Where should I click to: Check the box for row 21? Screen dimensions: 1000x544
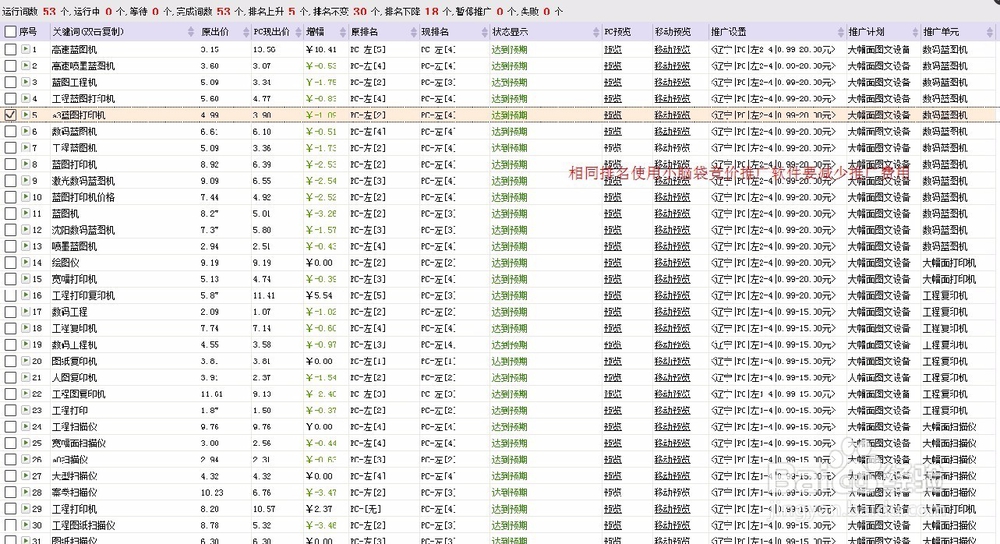pos(10,378)
